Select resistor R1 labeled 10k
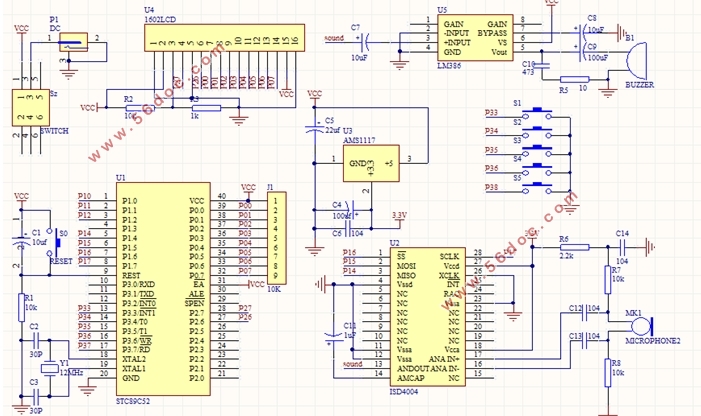 click(21, 307)
